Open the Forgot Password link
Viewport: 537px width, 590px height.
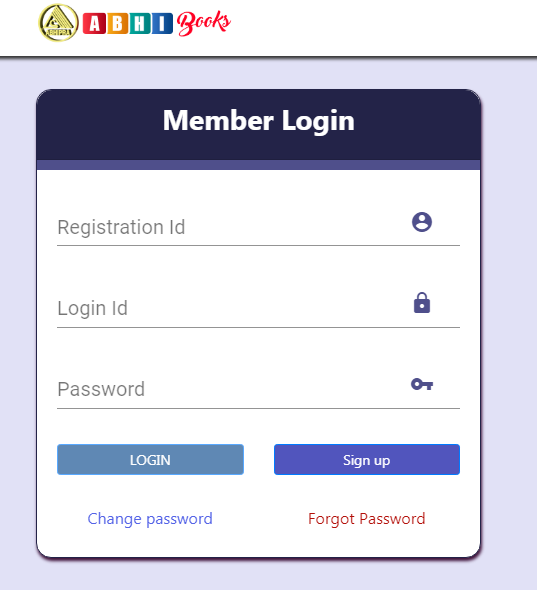click(367, 519)
